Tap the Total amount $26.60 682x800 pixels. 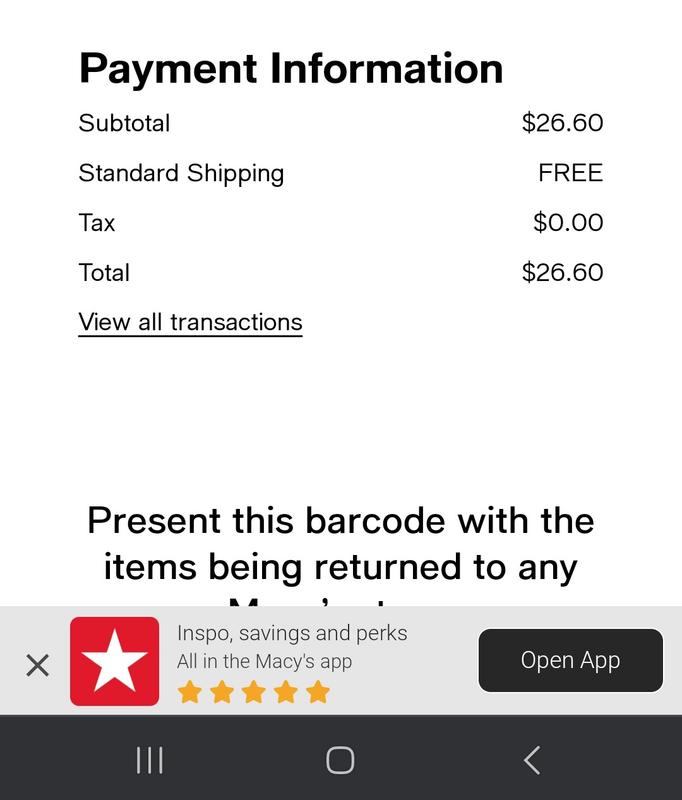click(562, 273)
